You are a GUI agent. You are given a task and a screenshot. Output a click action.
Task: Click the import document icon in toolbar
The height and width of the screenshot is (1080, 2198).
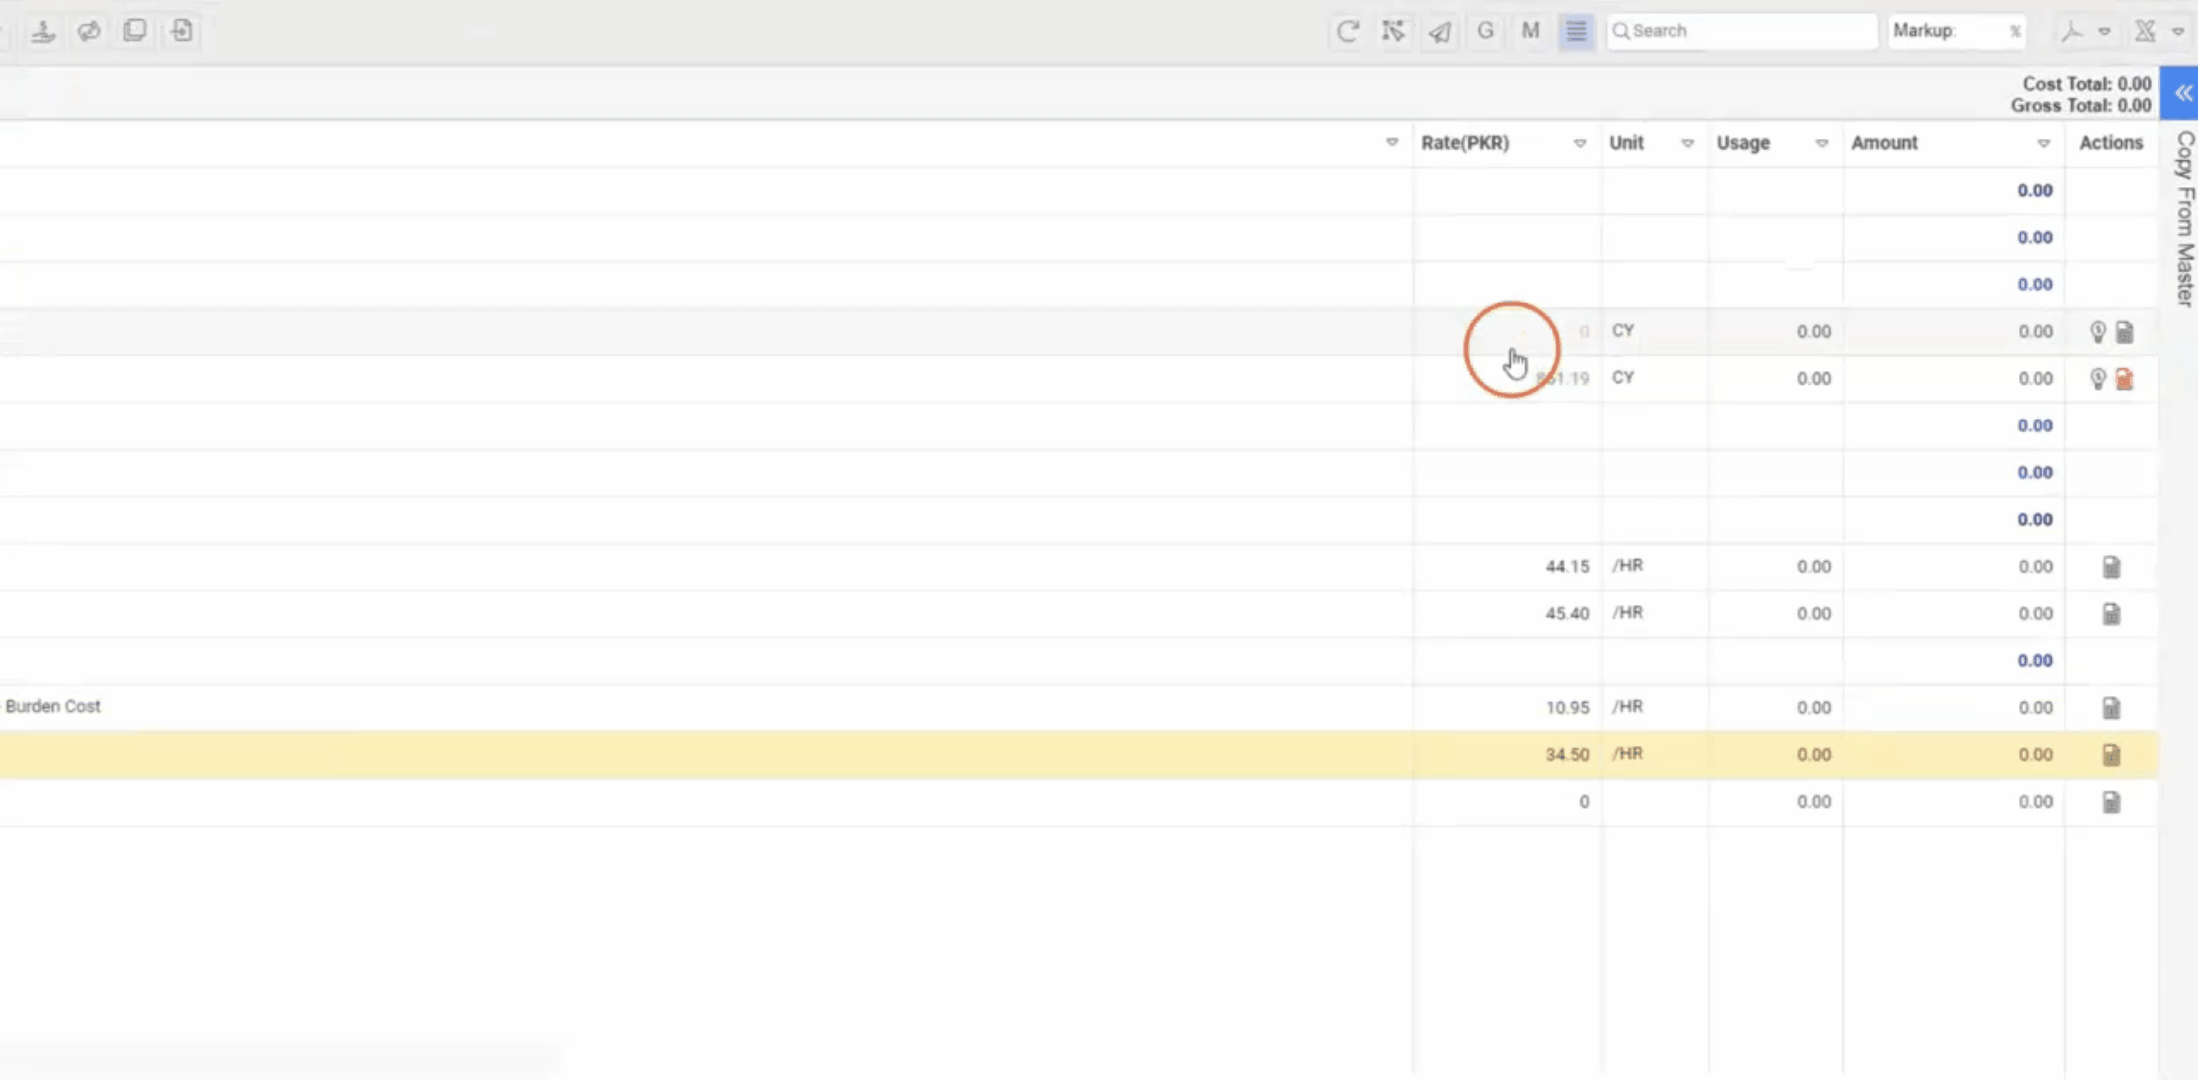tap(182, 31)
